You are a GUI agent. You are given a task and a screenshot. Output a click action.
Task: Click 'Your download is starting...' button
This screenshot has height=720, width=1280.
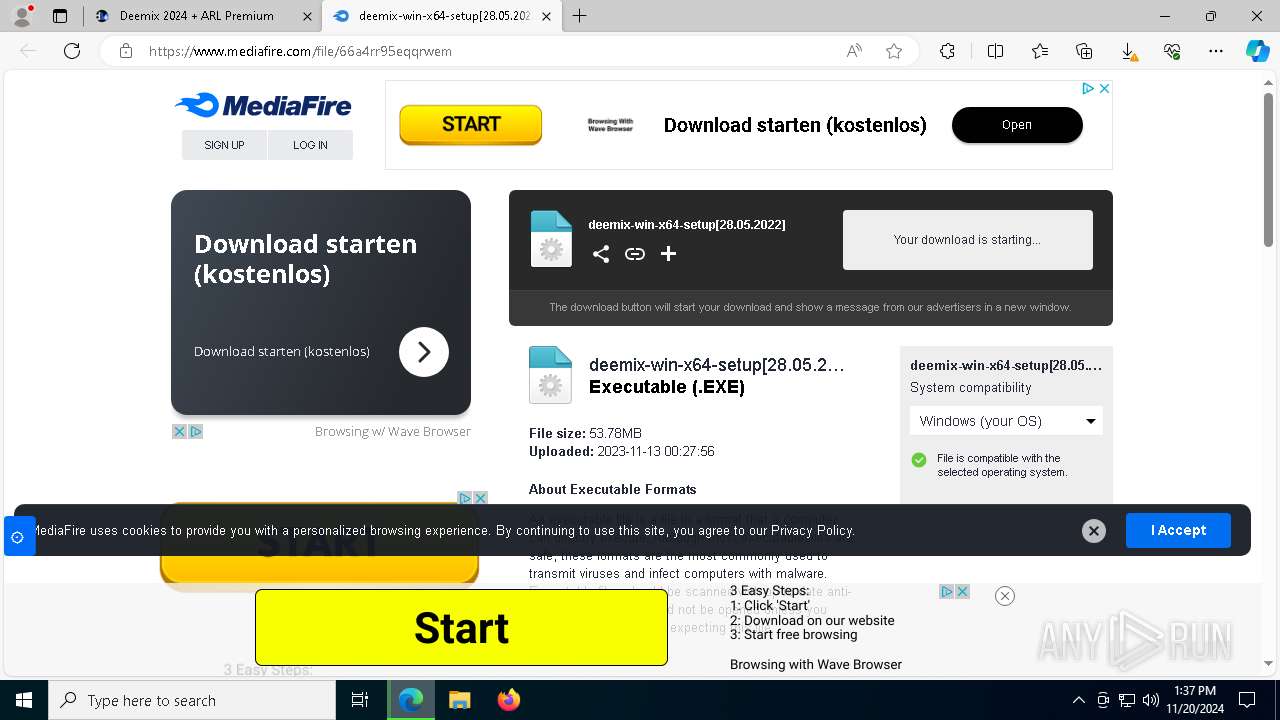point(967,240)
